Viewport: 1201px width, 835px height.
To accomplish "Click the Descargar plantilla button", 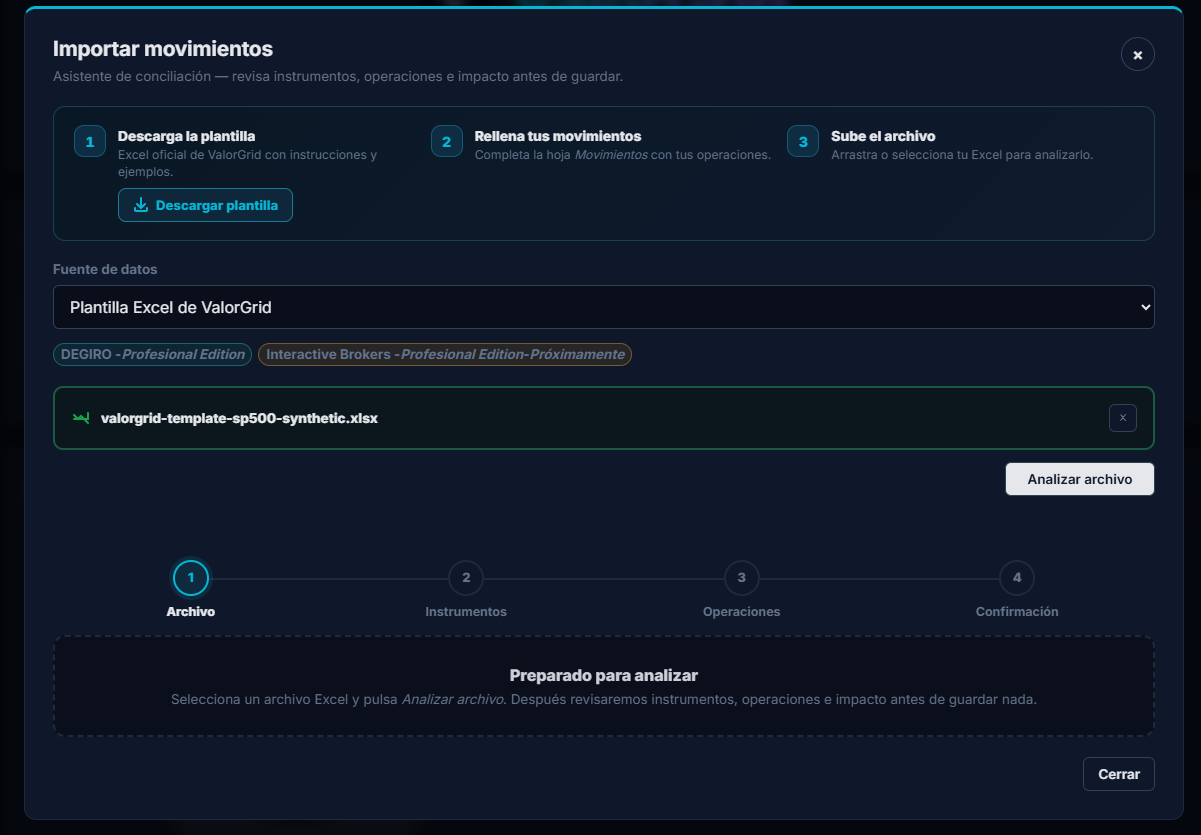I will click(205, 205).
